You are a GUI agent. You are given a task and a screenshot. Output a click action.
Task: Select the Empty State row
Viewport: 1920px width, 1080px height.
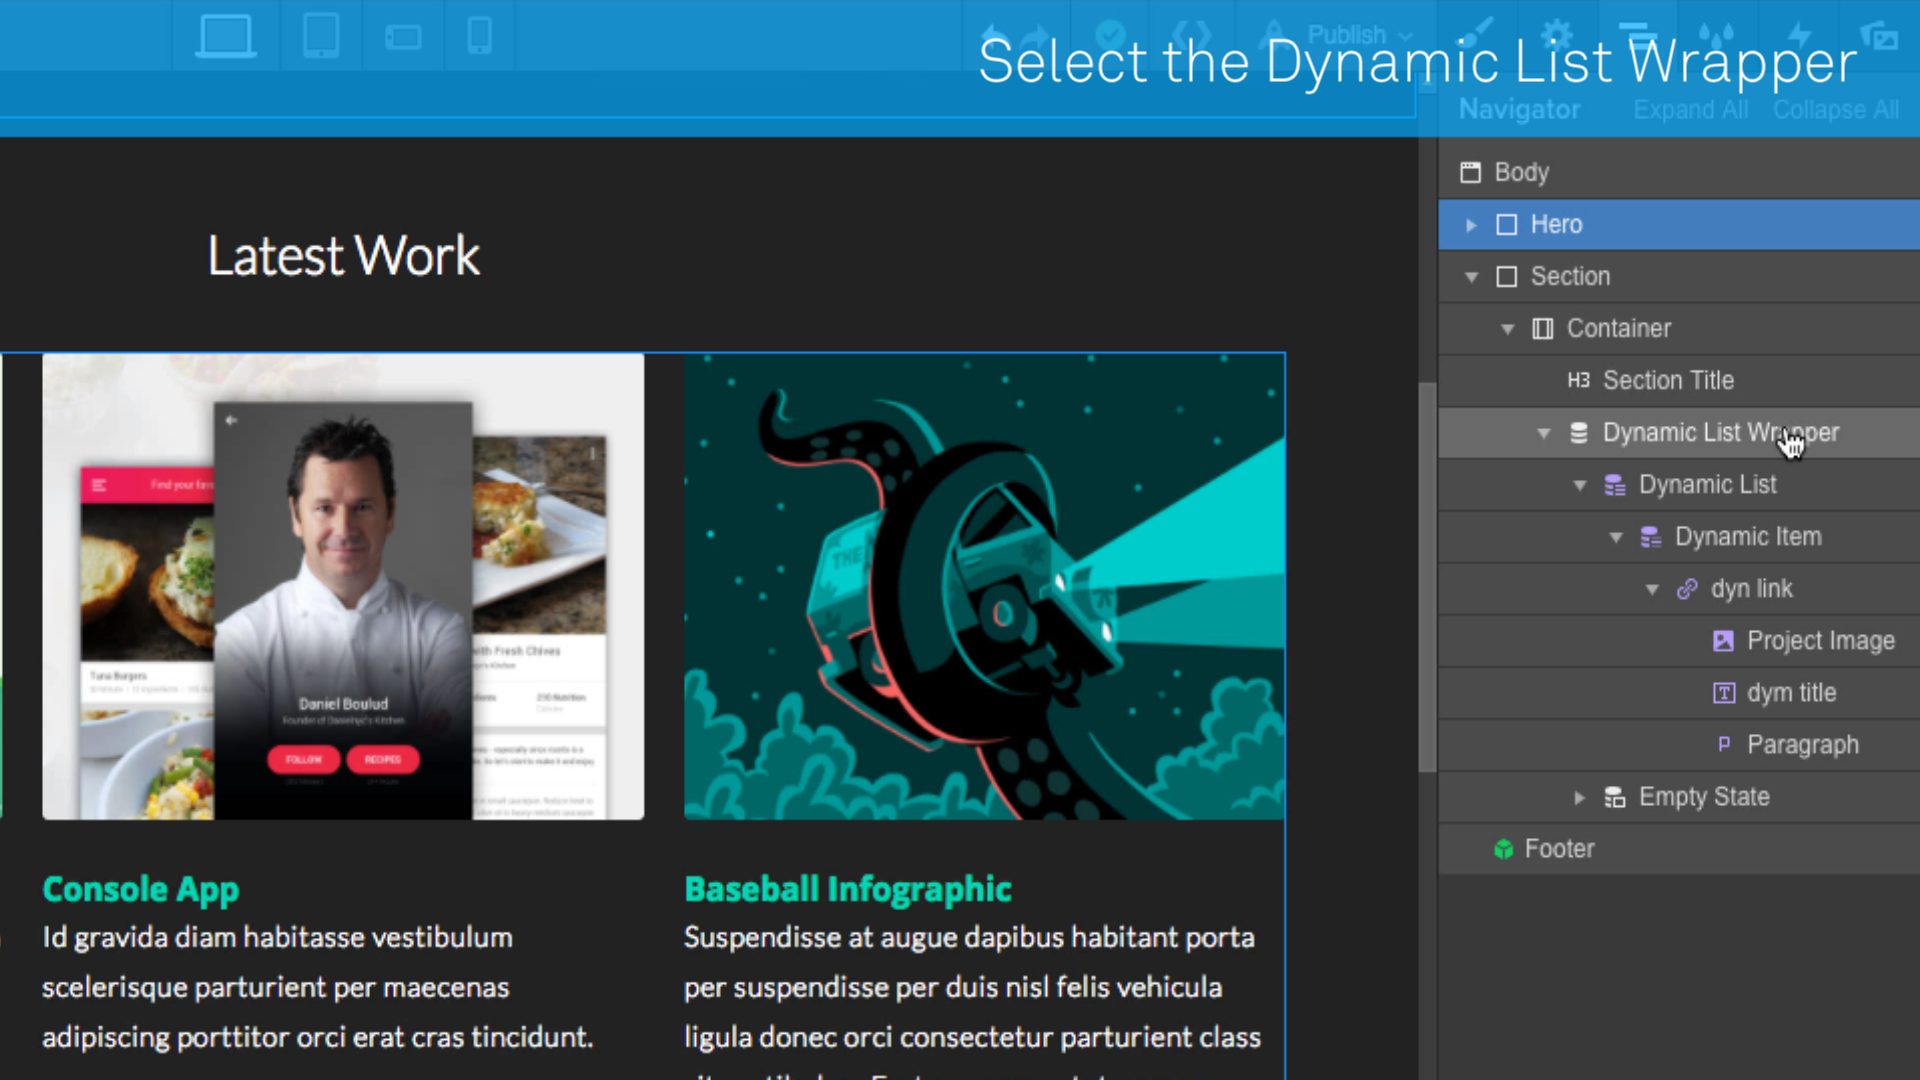[x=1679, y=796]
